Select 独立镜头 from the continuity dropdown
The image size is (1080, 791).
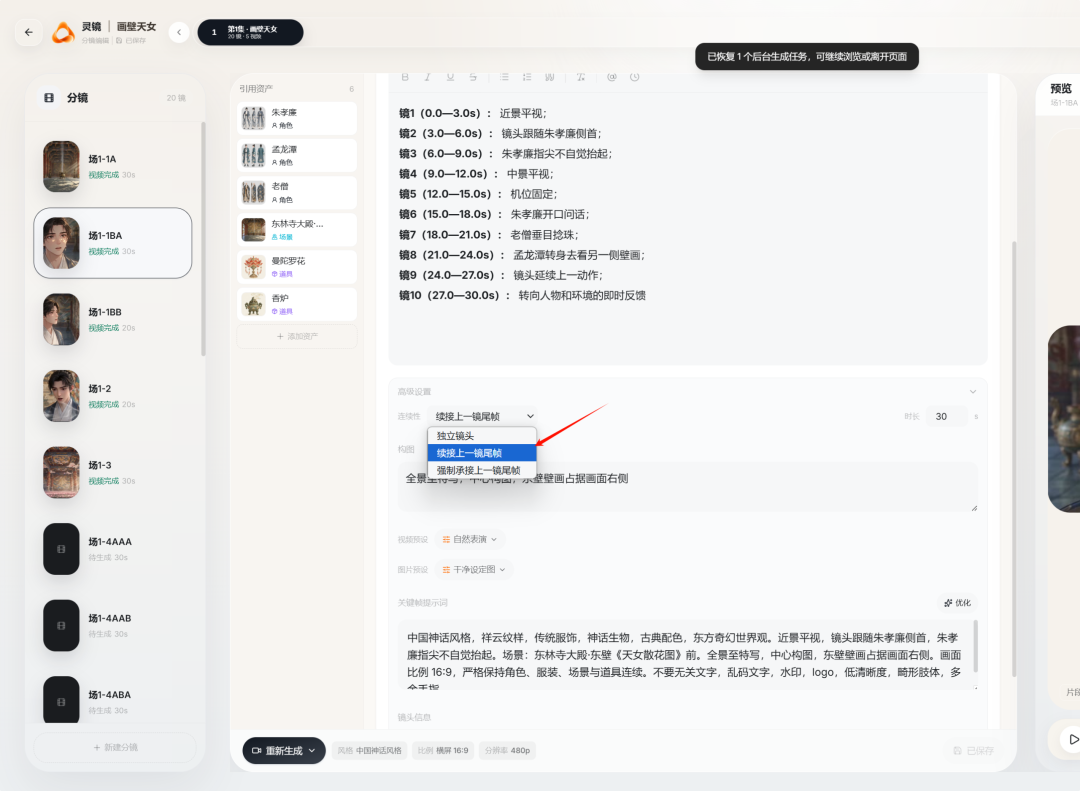481,435
